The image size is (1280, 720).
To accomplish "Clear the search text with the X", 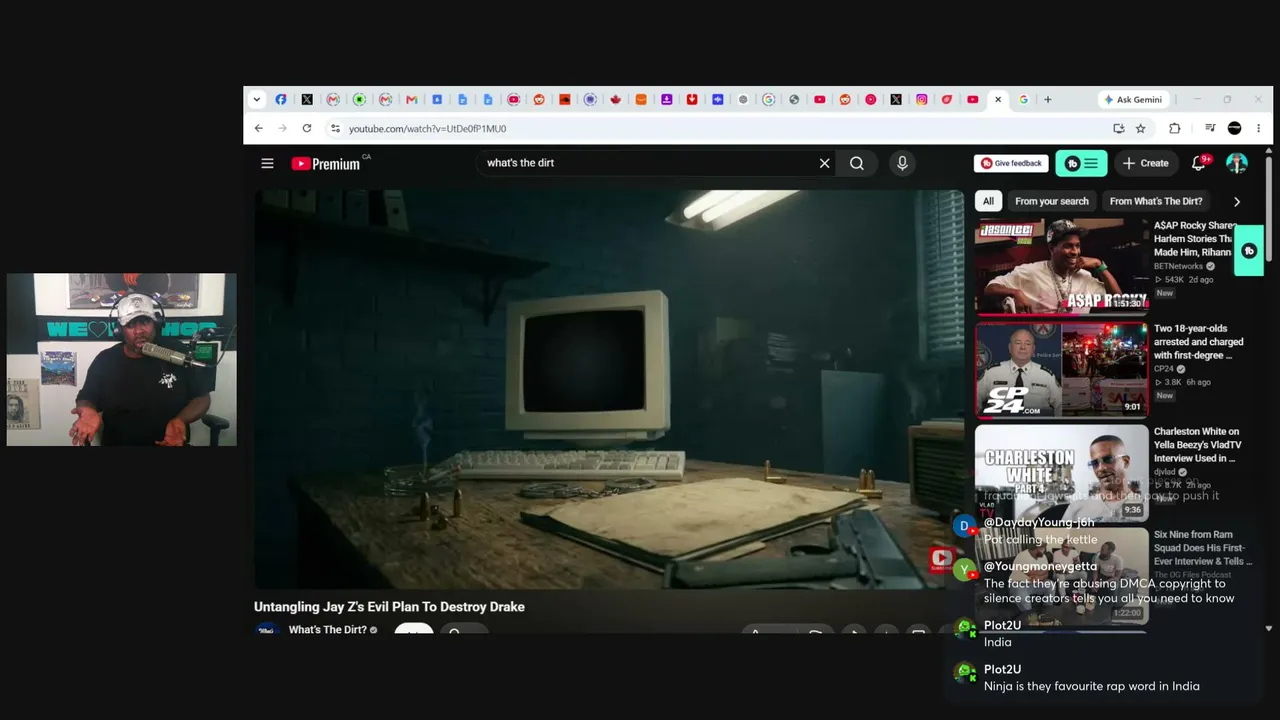I will [x=825, y=163].
